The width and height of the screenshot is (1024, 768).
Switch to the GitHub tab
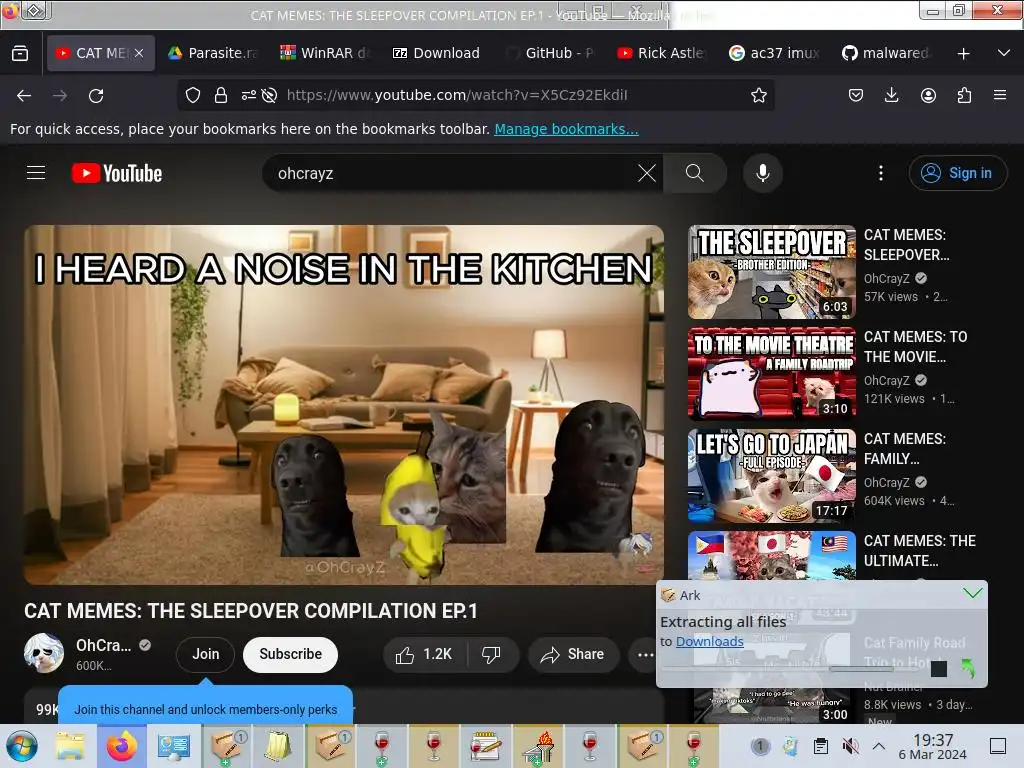tap(549, 53)
